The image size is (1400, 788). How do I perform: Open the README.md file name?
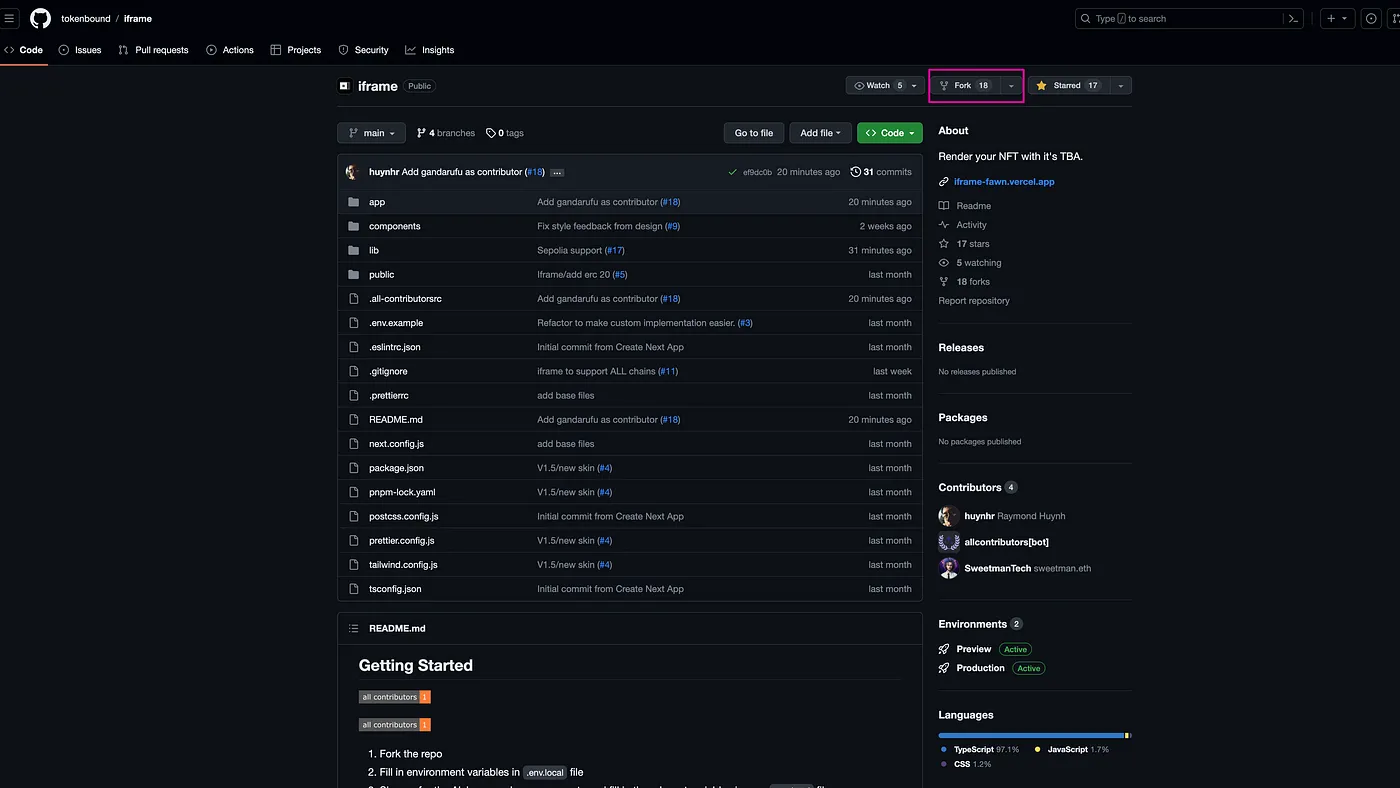[x=396, y=420]
